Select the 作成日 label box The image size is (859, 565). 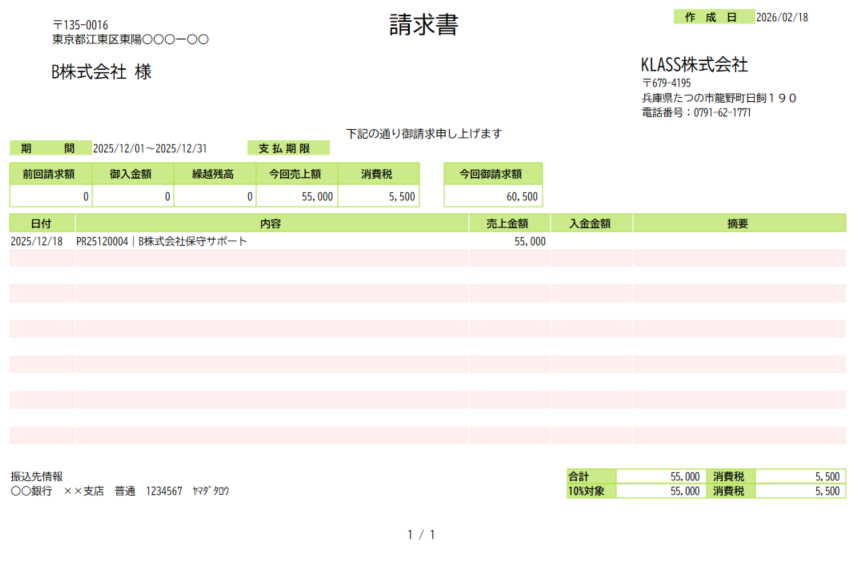tap(712, 17)
